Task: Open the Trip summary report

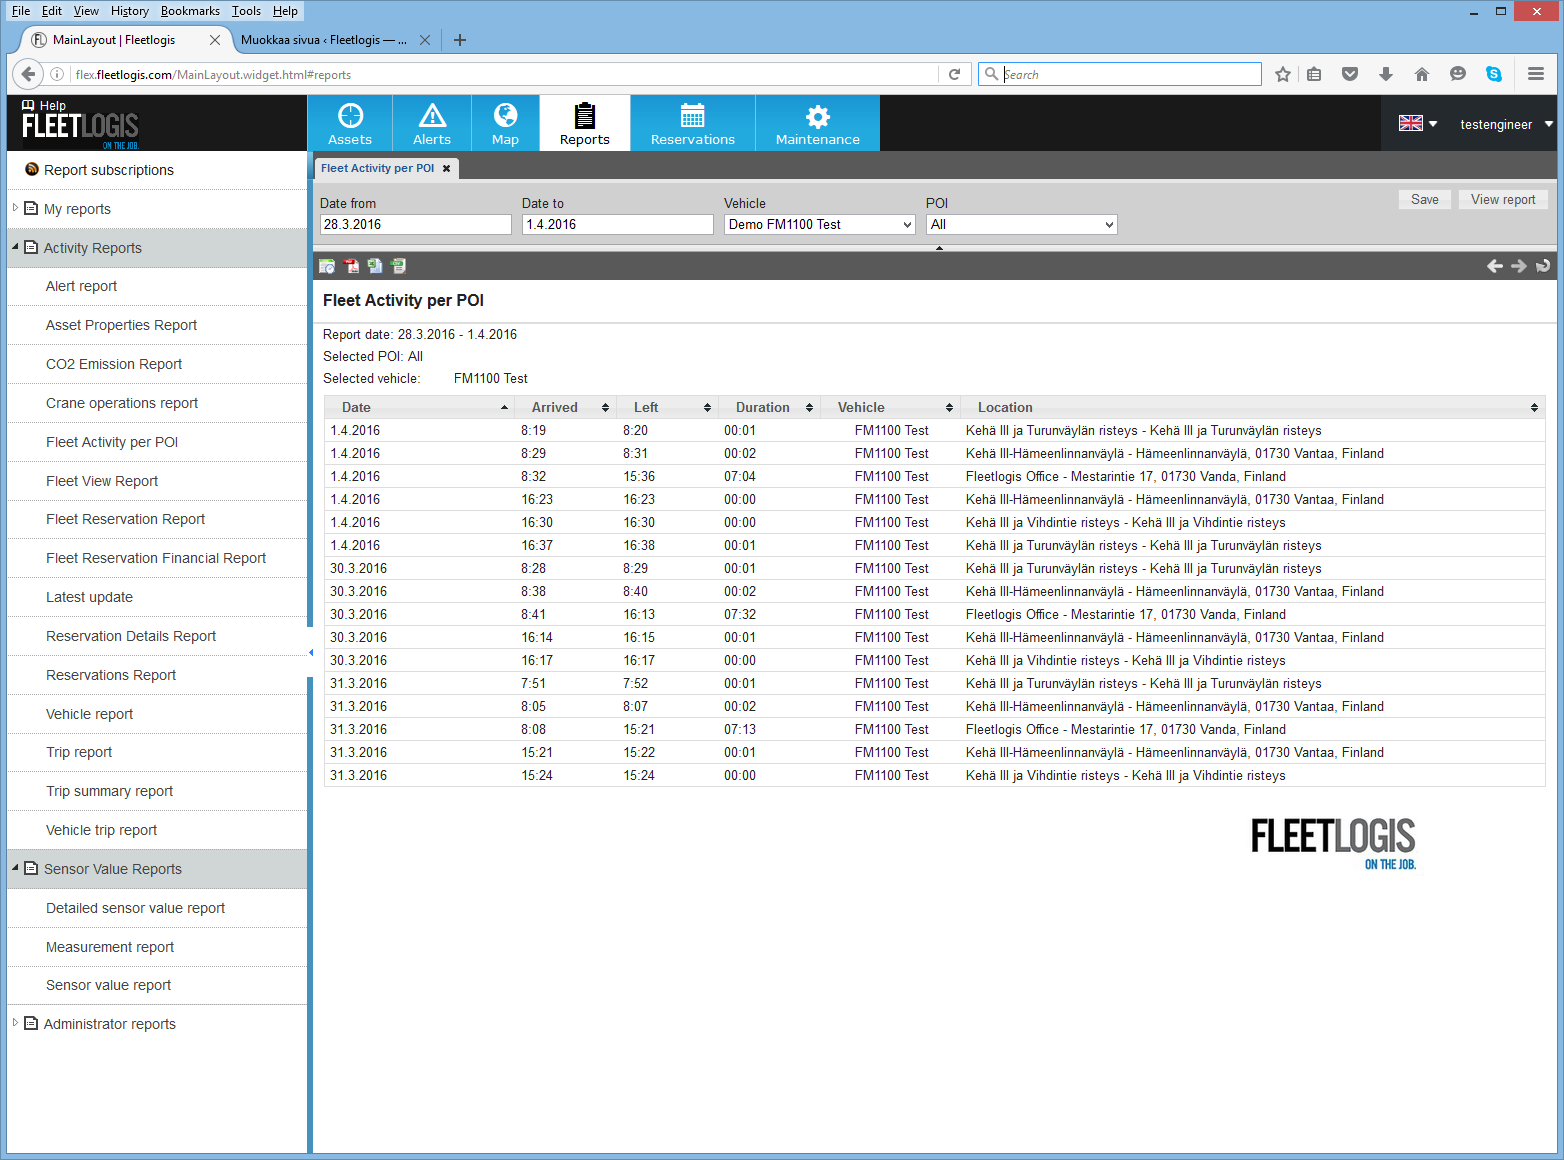Action: [x=109, y=791]
